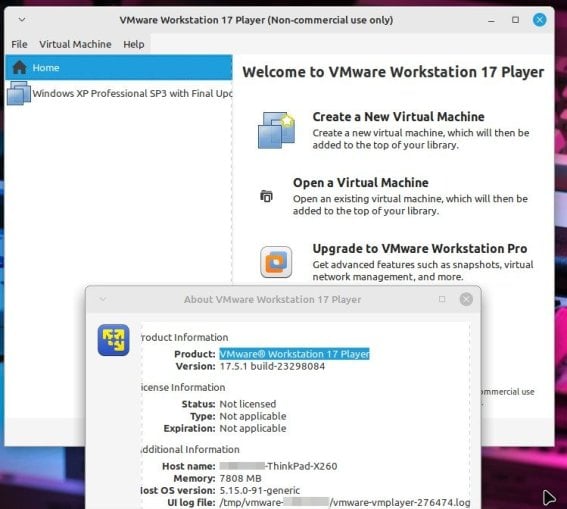567x509 pixels.
Task: Open the File menu
Action: [19, 44]
